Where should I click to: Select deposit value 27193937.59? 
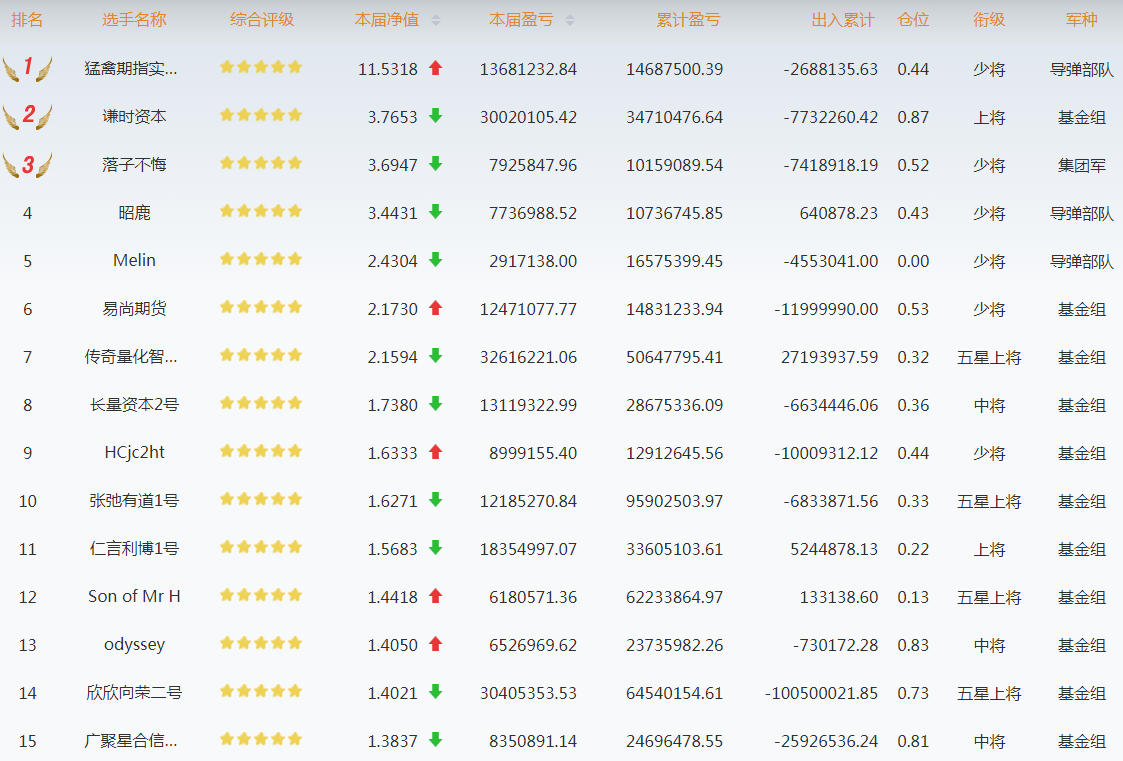(829, 357)
